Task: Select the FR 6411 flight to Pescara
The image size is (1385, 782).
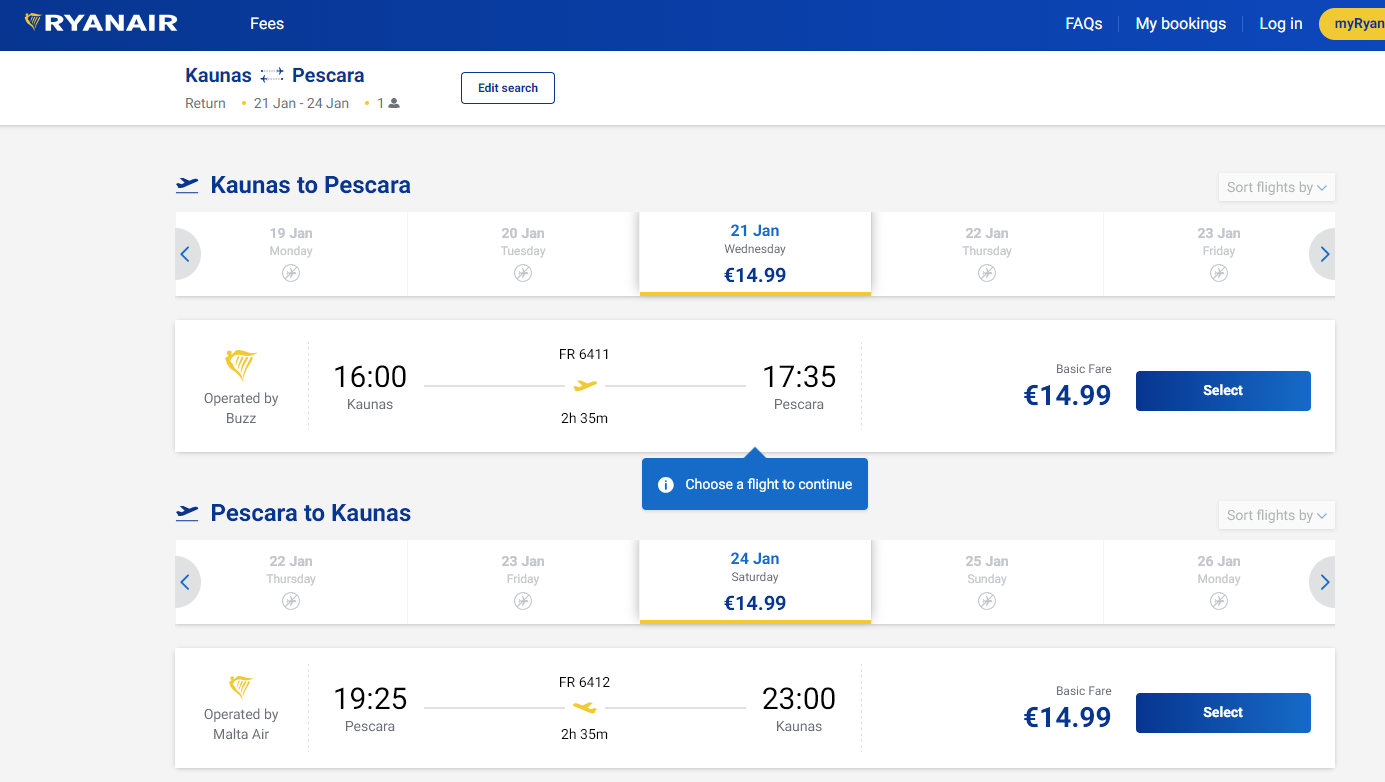Action: 1222,391
